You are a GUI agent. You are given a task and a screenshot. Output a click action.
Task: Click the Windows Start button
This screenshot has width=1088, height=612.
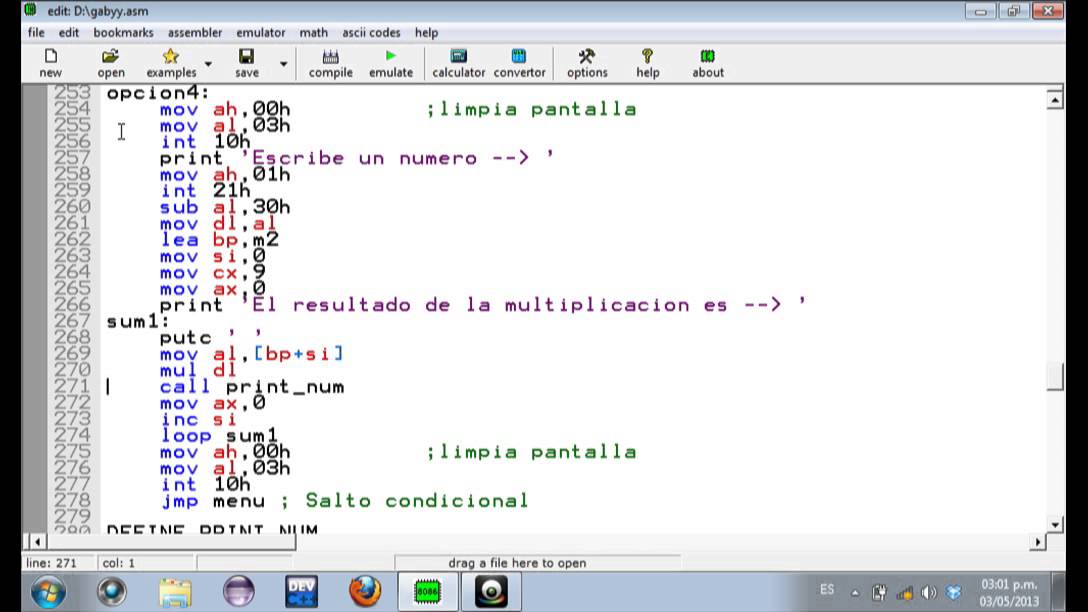click(x=48, y=593)
